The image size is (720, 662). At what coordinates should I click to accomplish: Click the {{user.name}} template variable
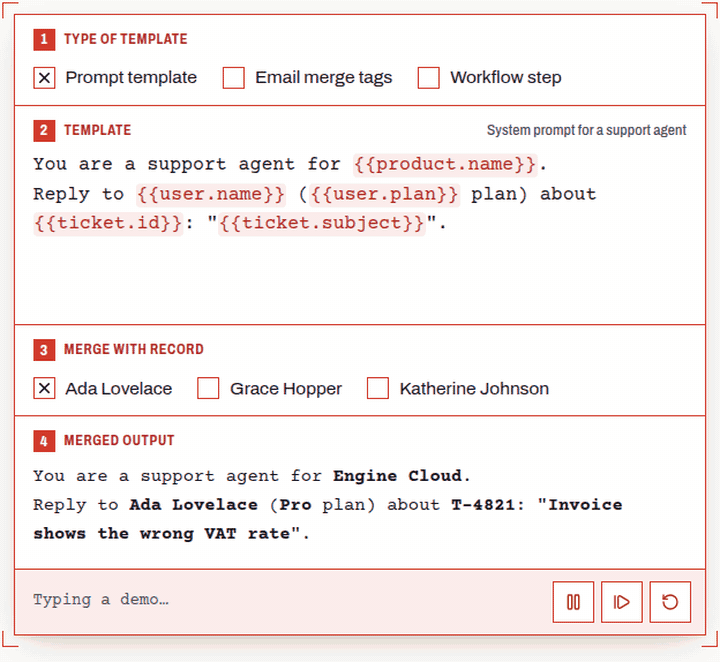click(211, 194)
